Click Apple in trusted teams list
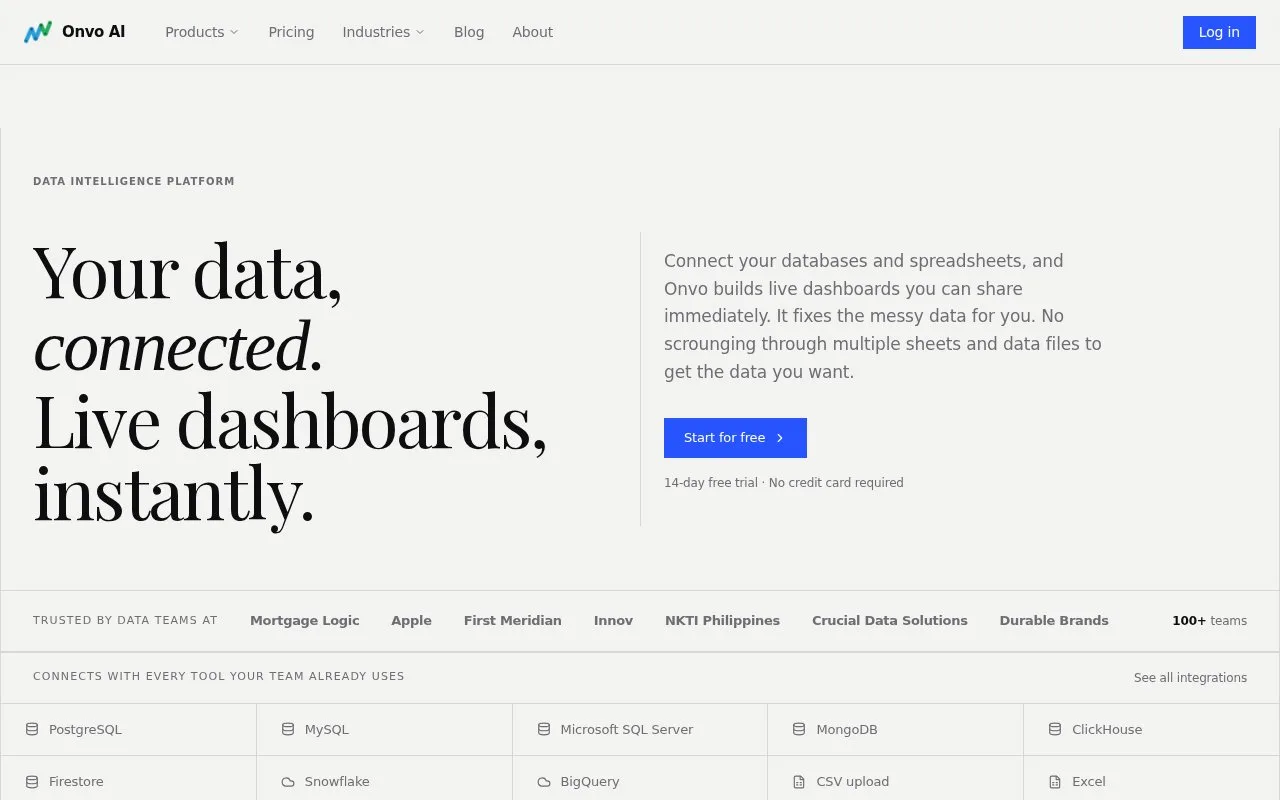The height and width of the screenshot is (800, 1280). pyautogui.click(x=411, y=620)
